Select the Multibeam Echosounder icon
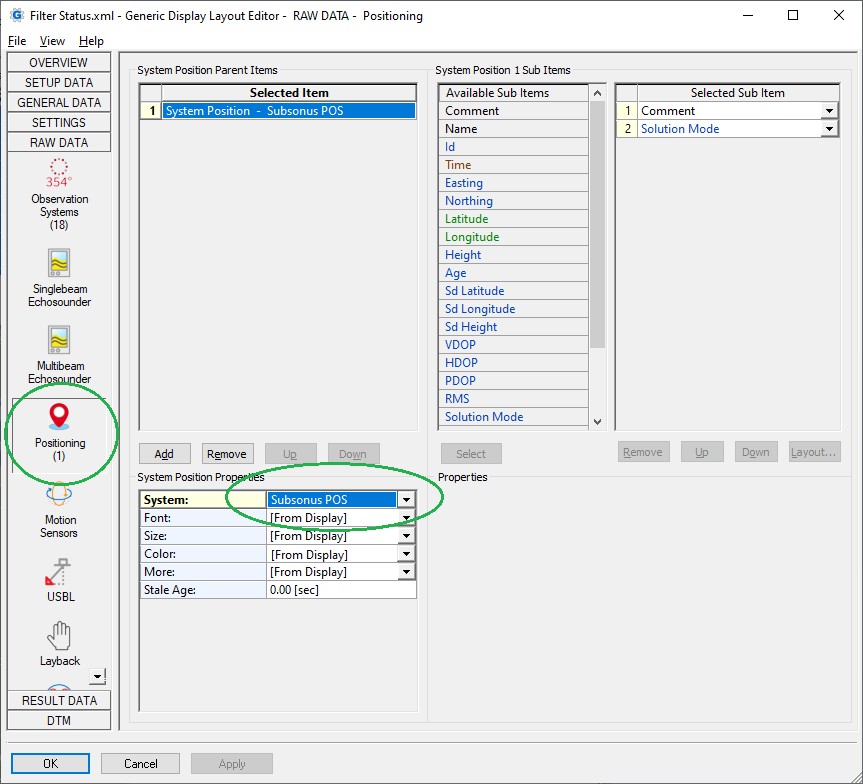 (59, 340)
